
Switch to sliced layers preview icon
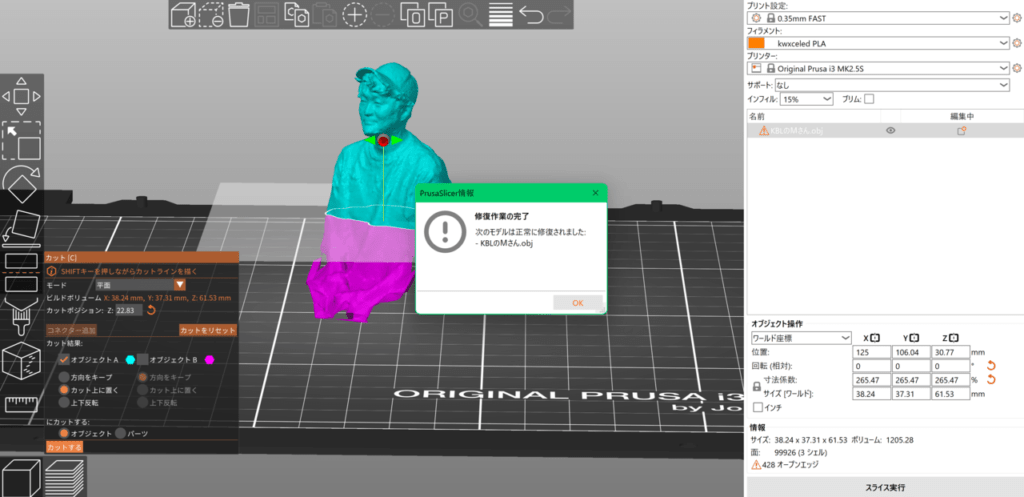tap(63, 477)
